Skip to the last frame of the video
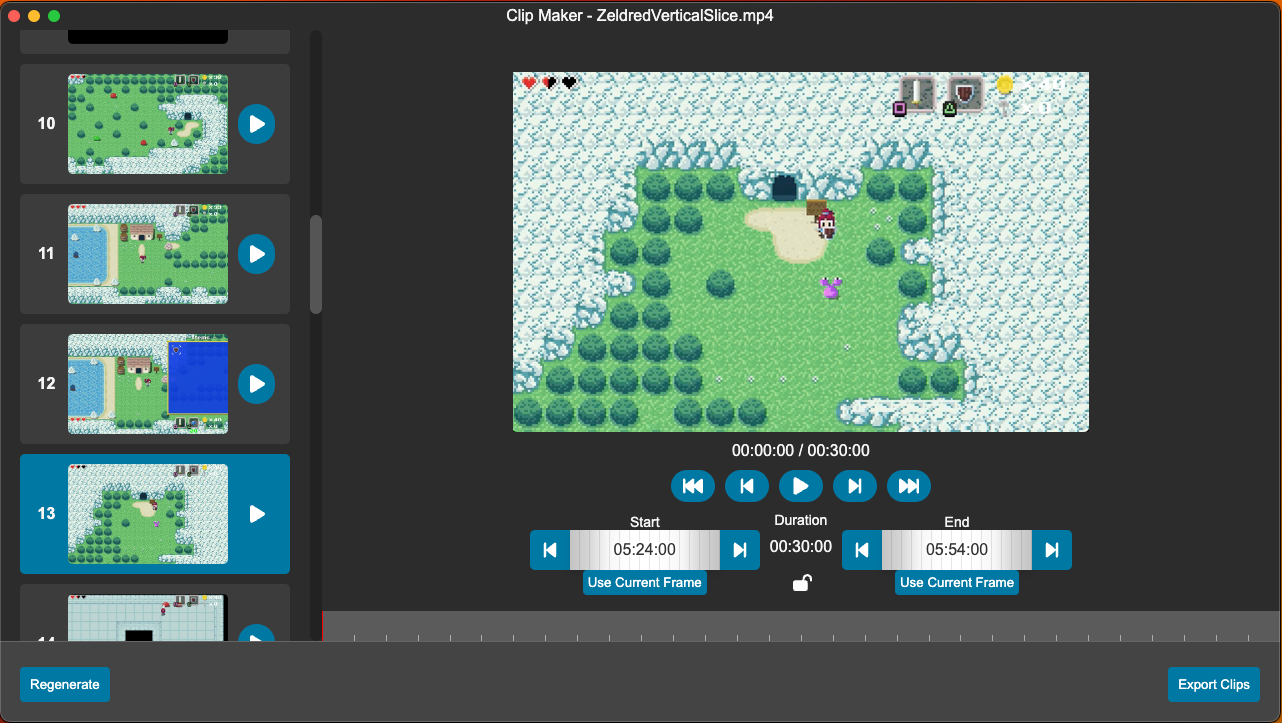 [908, 486]
